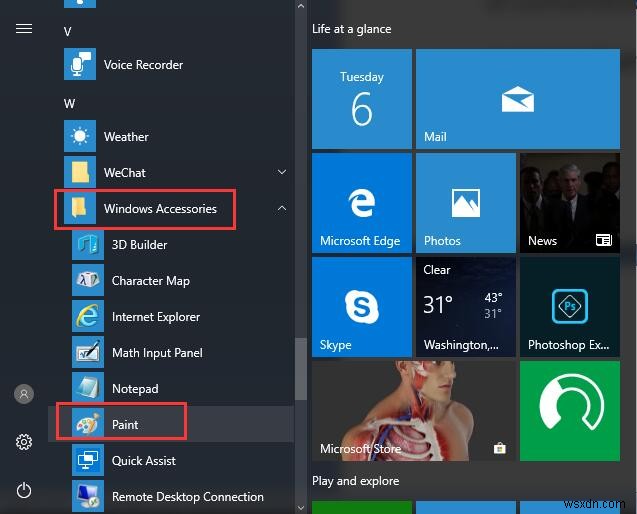Screen dimensions: 637x514
Task: Click the Internet Explorer icon
Action: pos(88,316)
